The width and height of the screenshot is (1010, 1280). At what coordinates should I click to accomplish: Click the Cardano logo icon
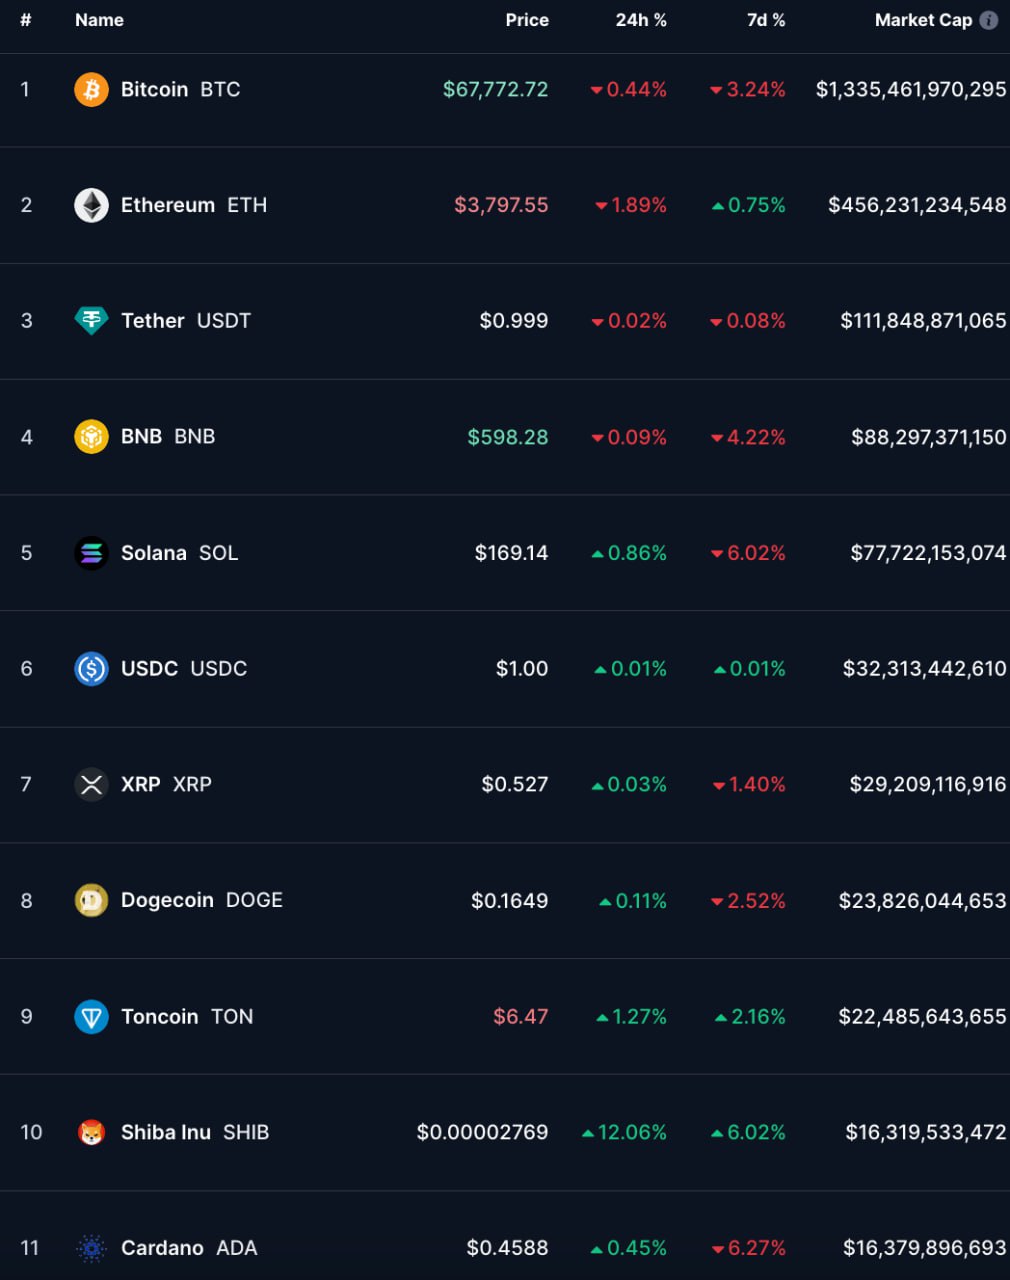tap(91, 1248)
